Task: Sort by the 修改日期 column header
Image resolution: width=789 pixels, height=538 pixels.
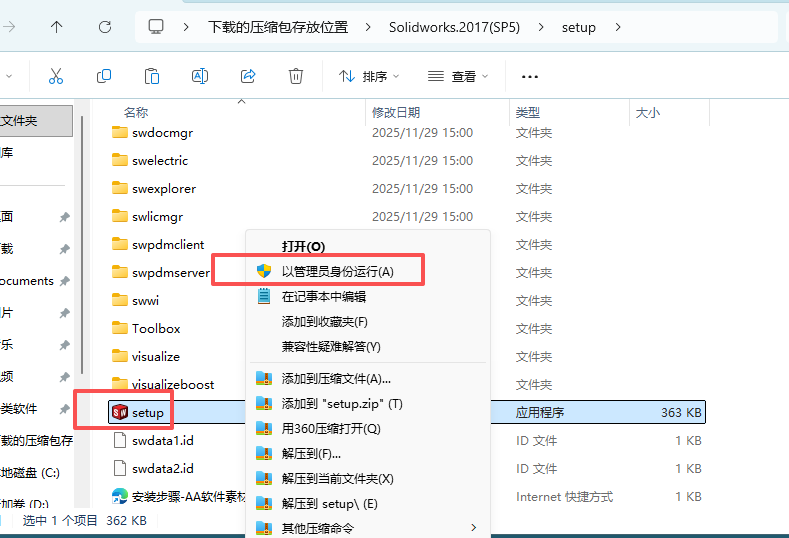Action: pyautogui.click(x=396, y=112)
